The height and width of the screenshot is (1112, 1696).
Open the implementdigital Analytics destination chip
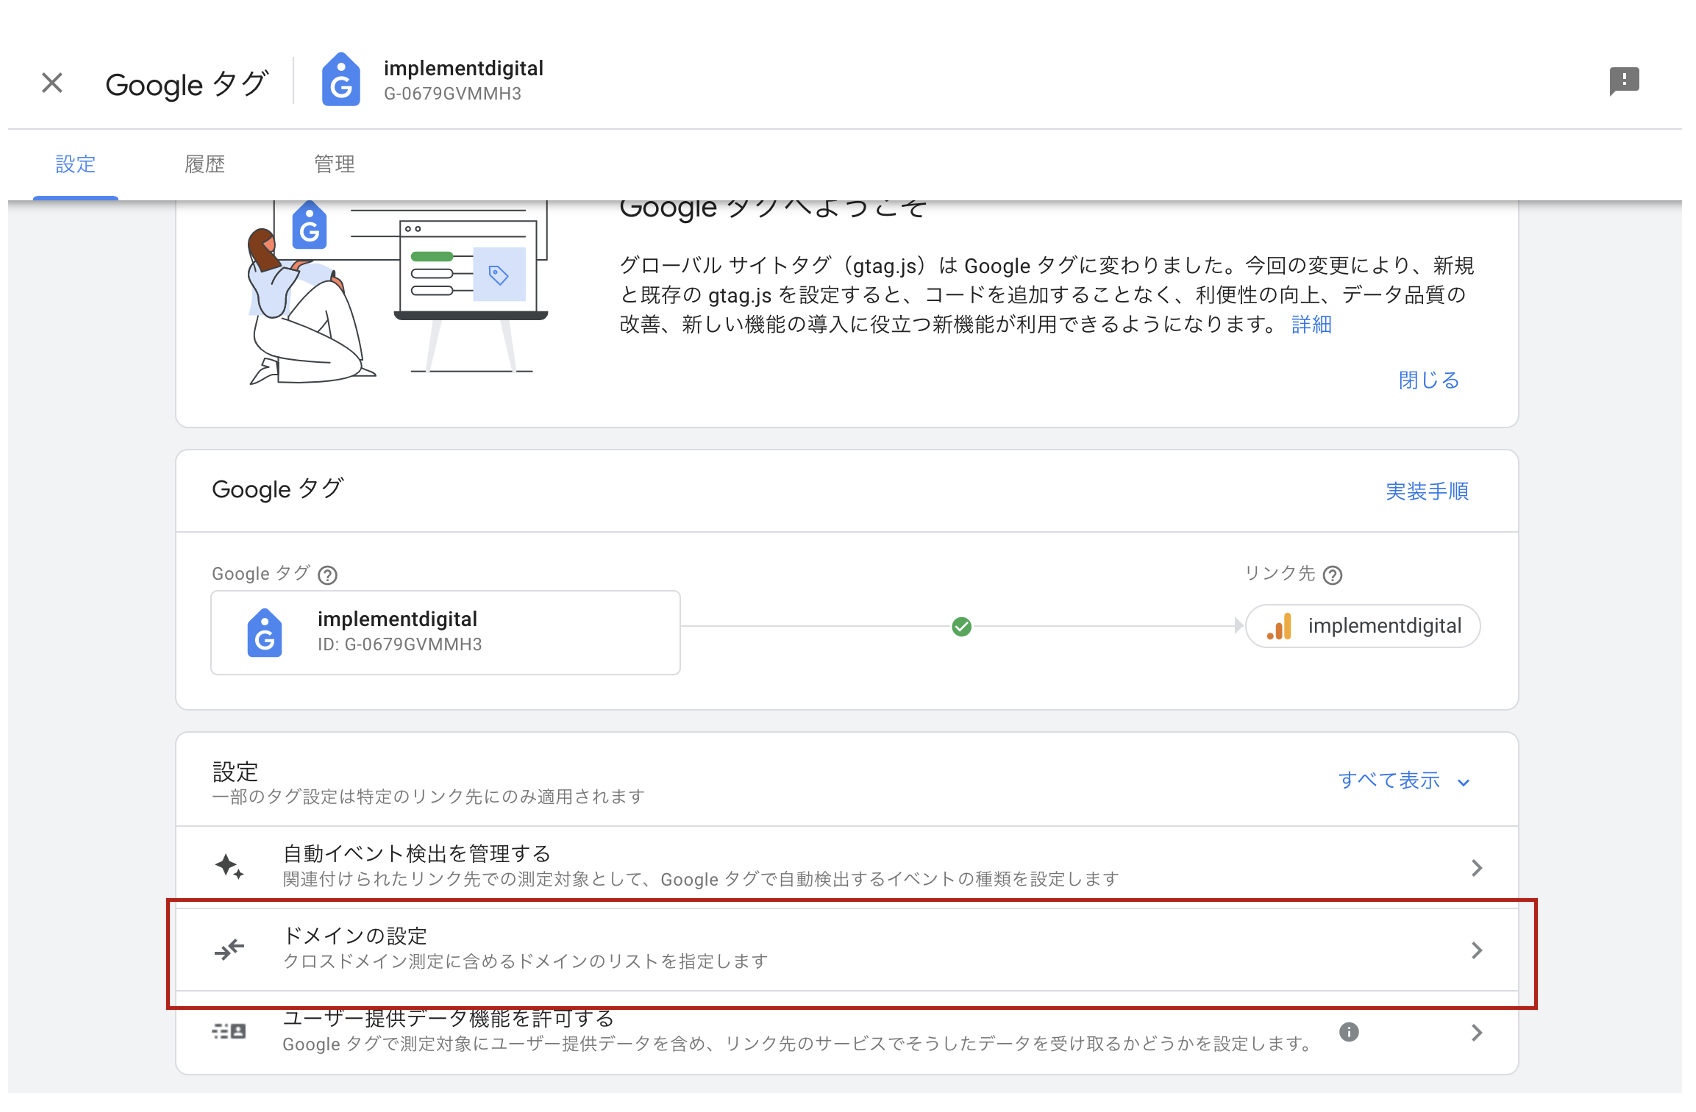[x=1363, y=626]
